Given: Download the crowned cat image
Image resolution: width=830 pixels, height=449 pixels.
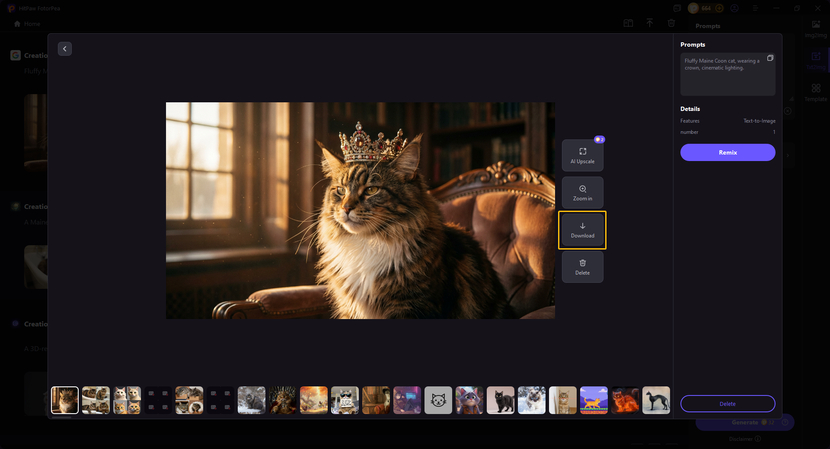Looking at the screenshot, I should [582, 230].
